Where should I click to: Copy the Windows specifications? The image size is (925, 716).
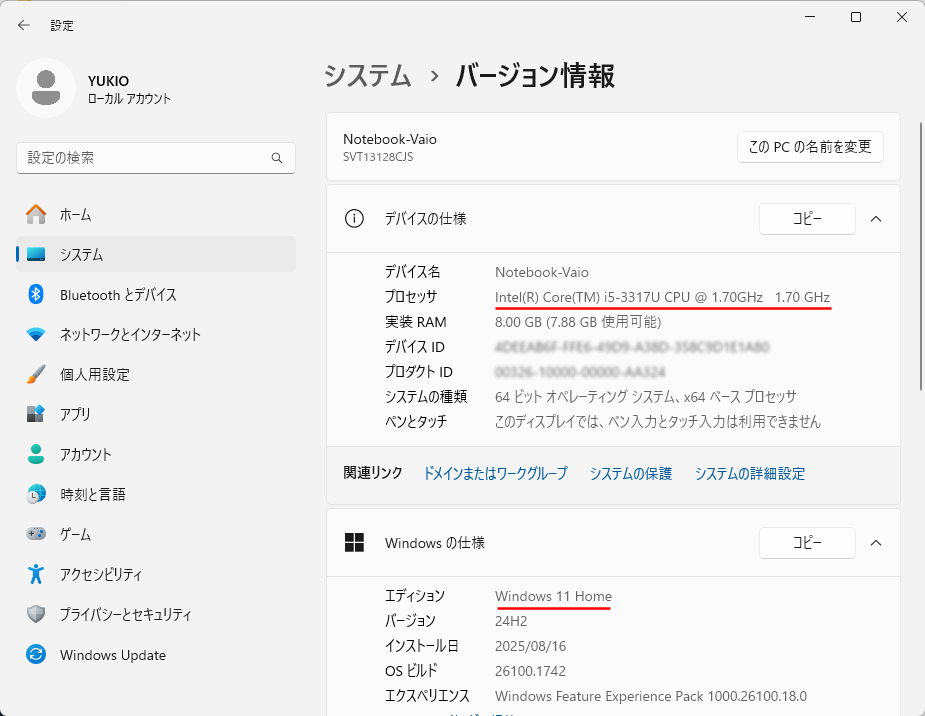pos(807,542)
